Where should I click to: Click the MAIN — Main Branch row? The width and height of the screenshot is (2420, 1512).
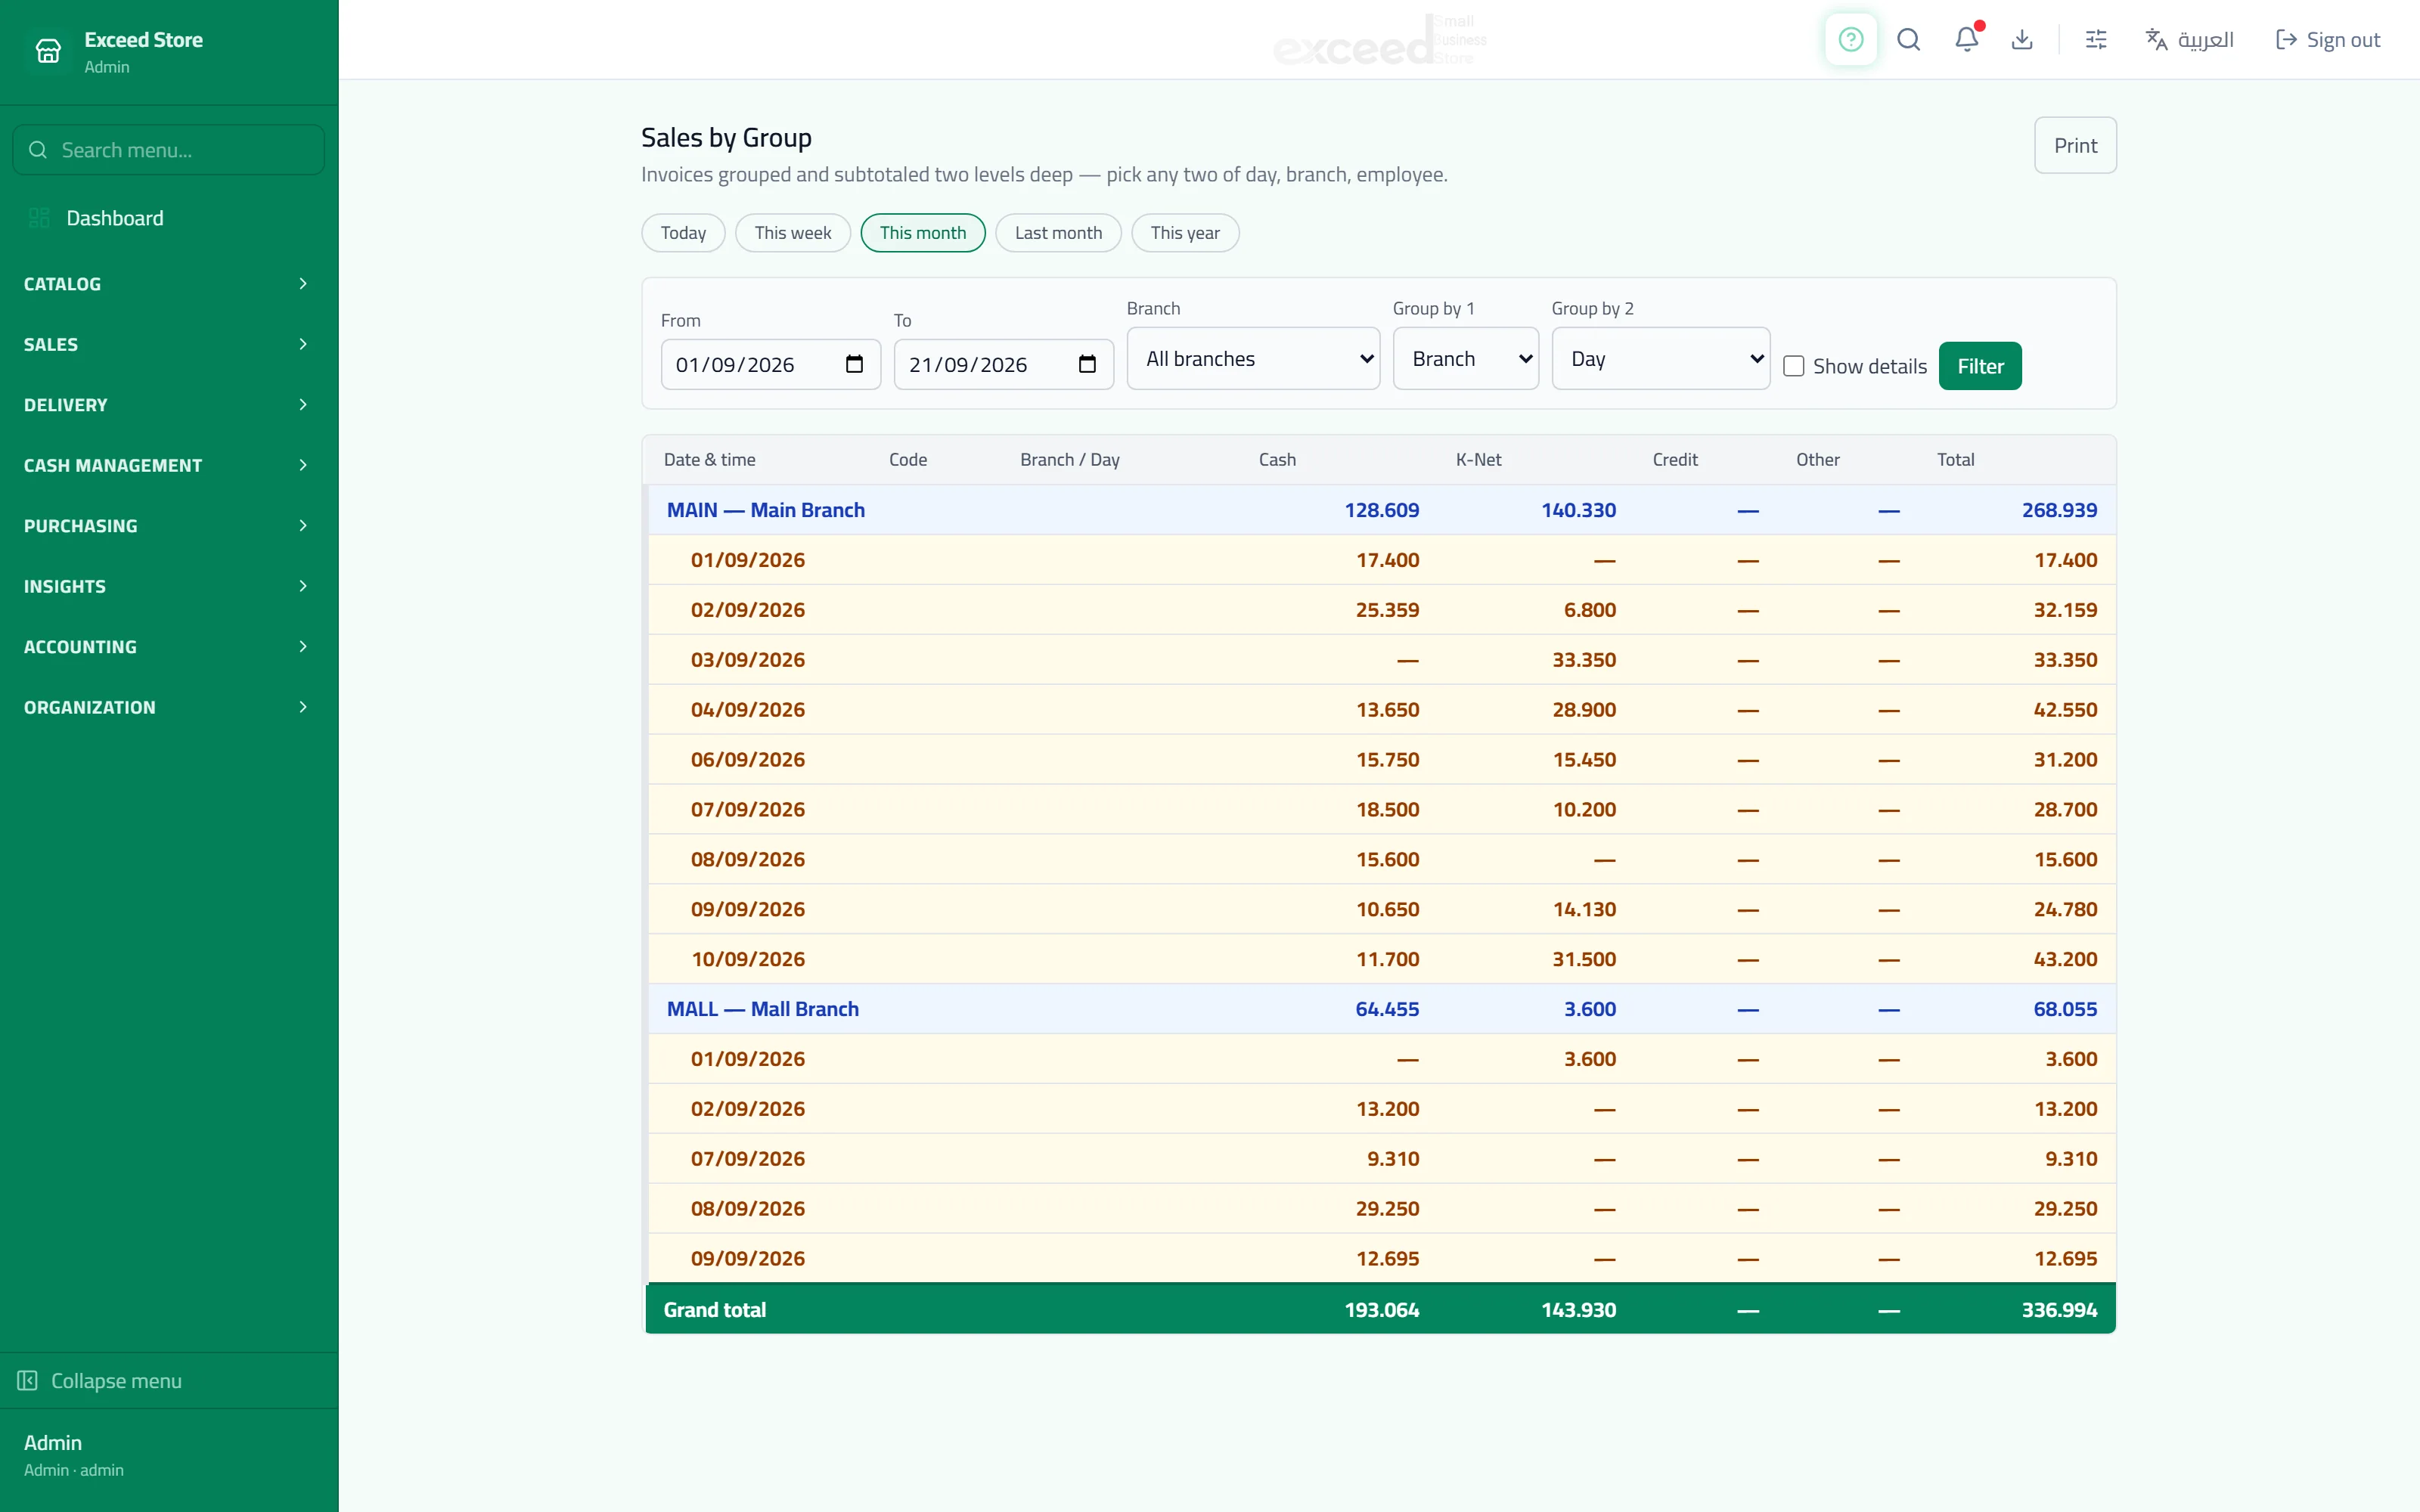click(x=1381, y=510)
